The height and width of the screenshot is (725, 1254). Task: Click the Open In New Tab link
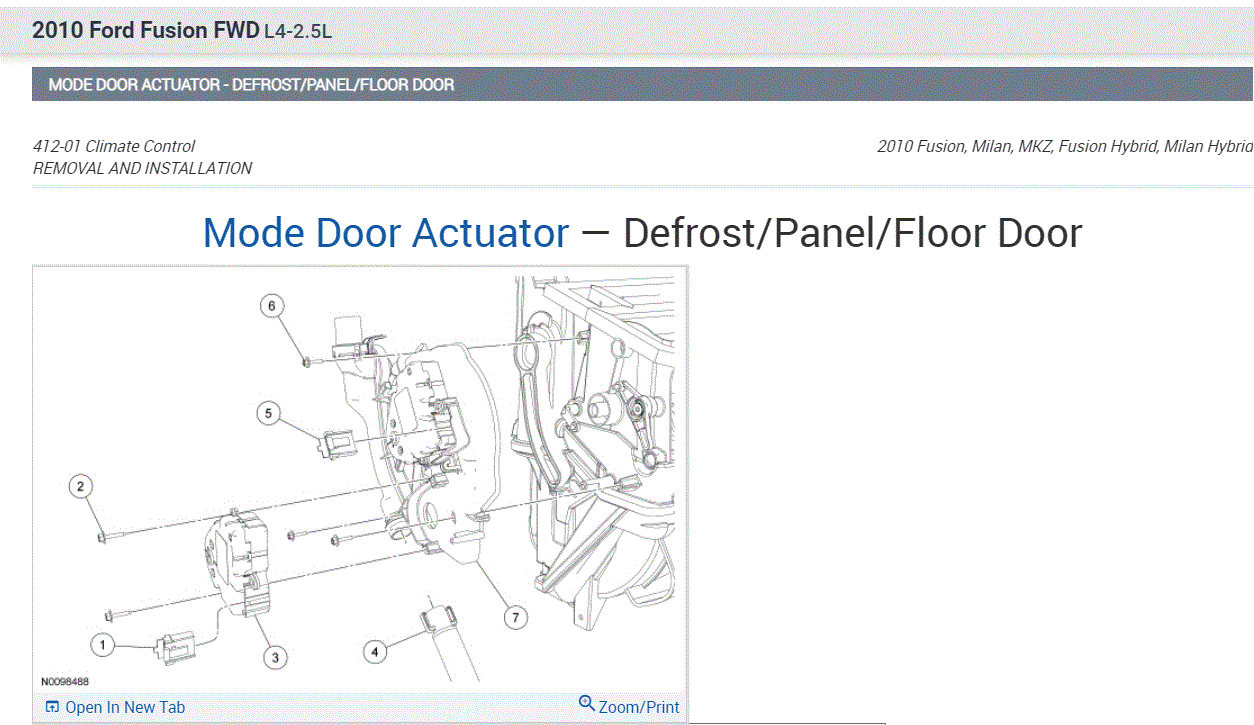(125, 707)
